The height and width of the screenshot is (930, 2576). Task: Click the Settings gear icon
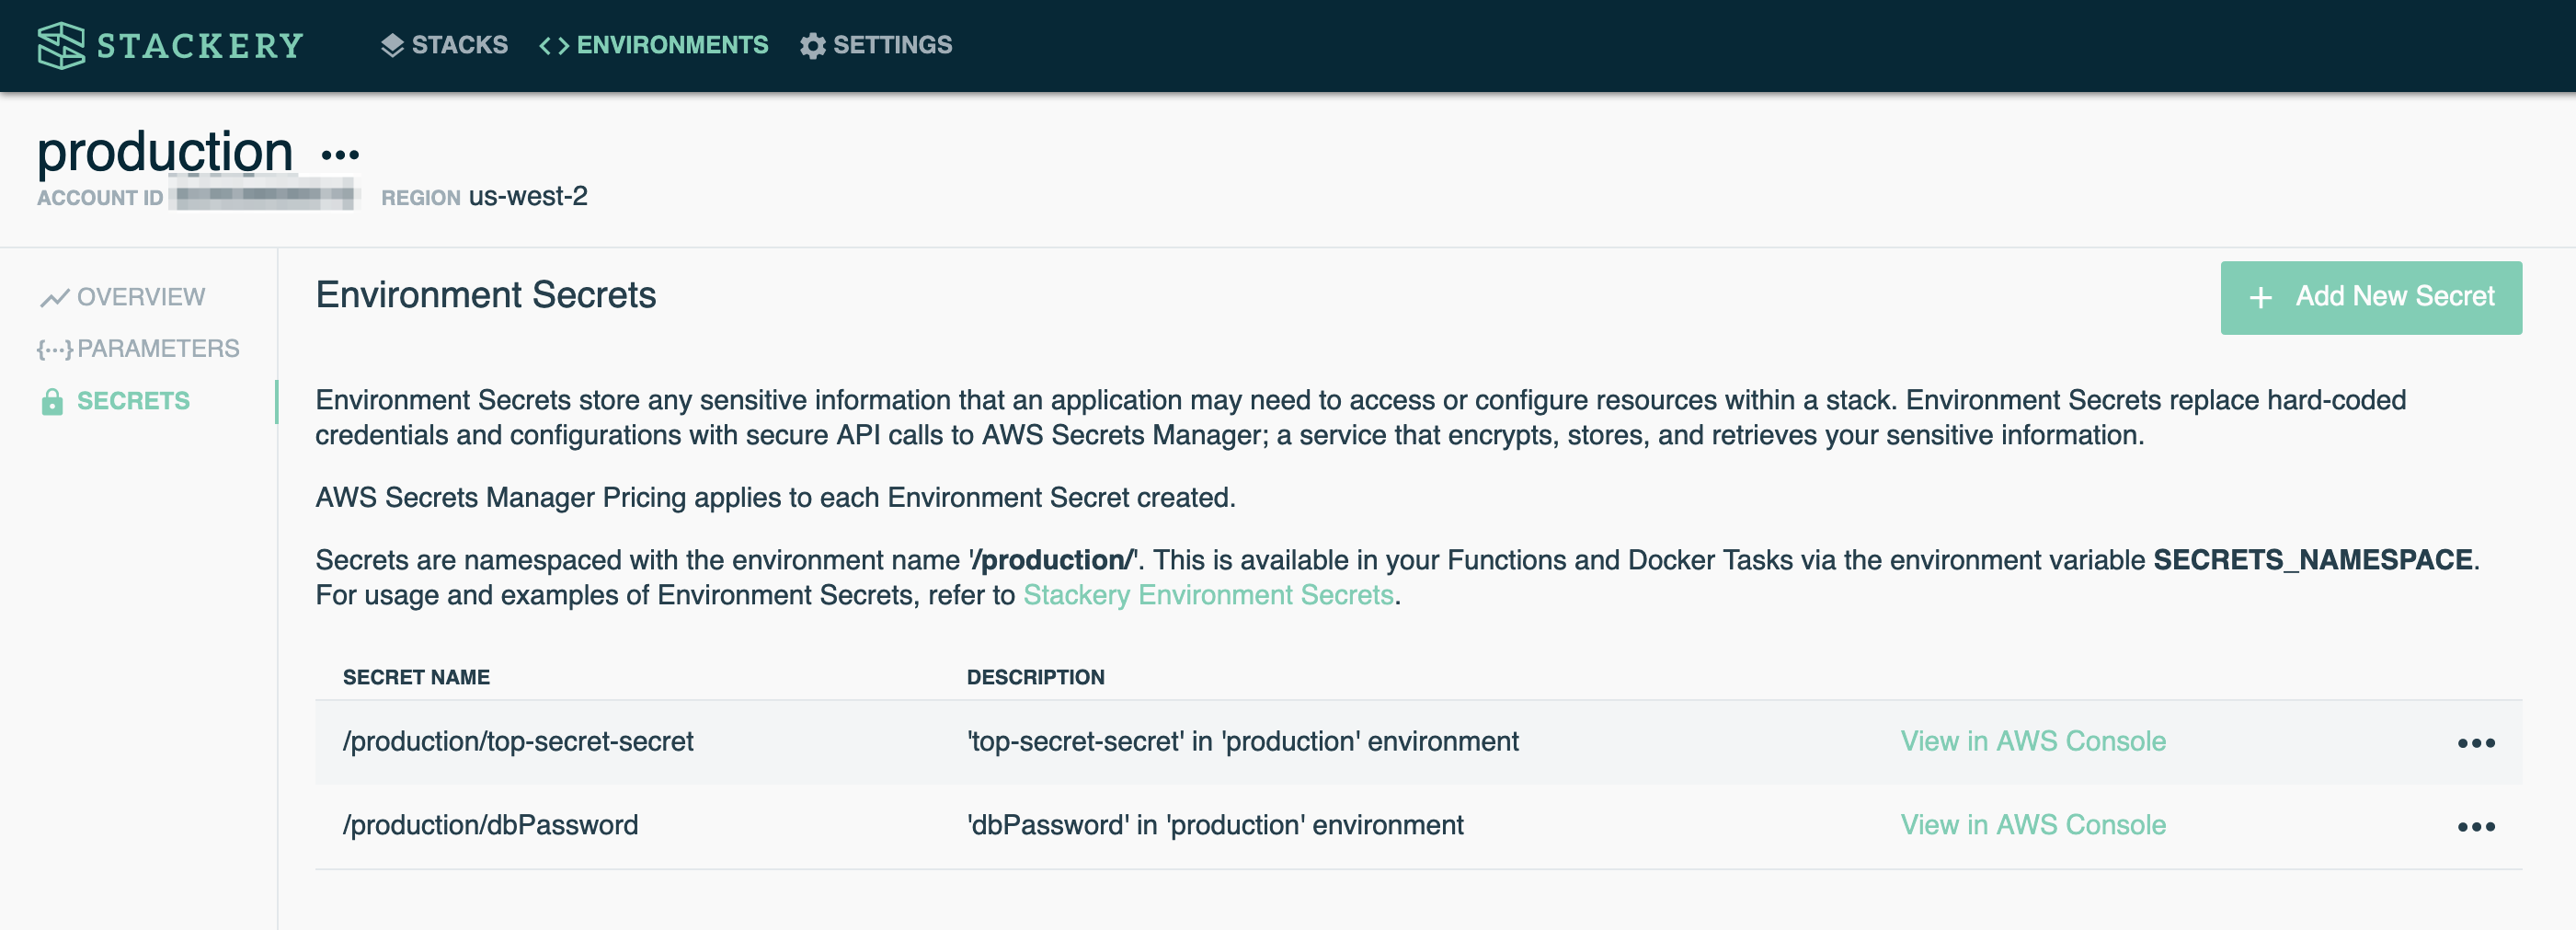[x=813, y=46]
